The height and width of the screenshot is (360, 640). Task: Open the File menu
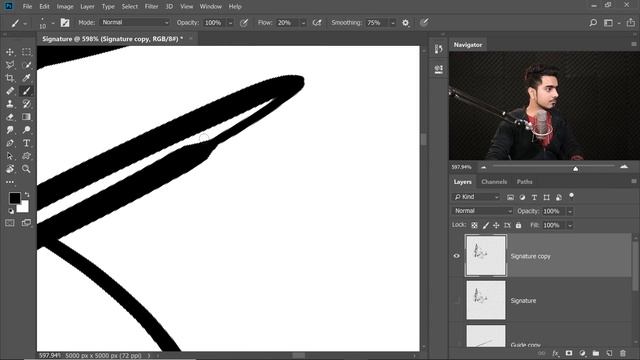pyautogui.click(x=27, y=7)
